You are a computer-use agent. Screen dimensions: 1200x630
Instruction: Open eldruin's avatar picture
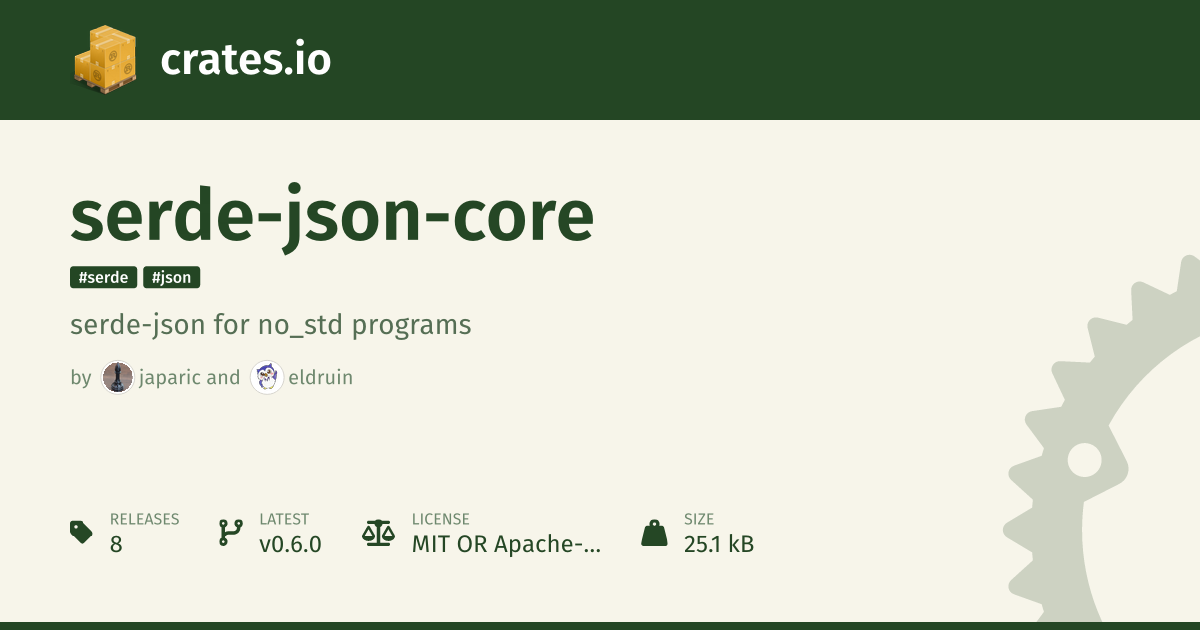click(x=267, y=377)
